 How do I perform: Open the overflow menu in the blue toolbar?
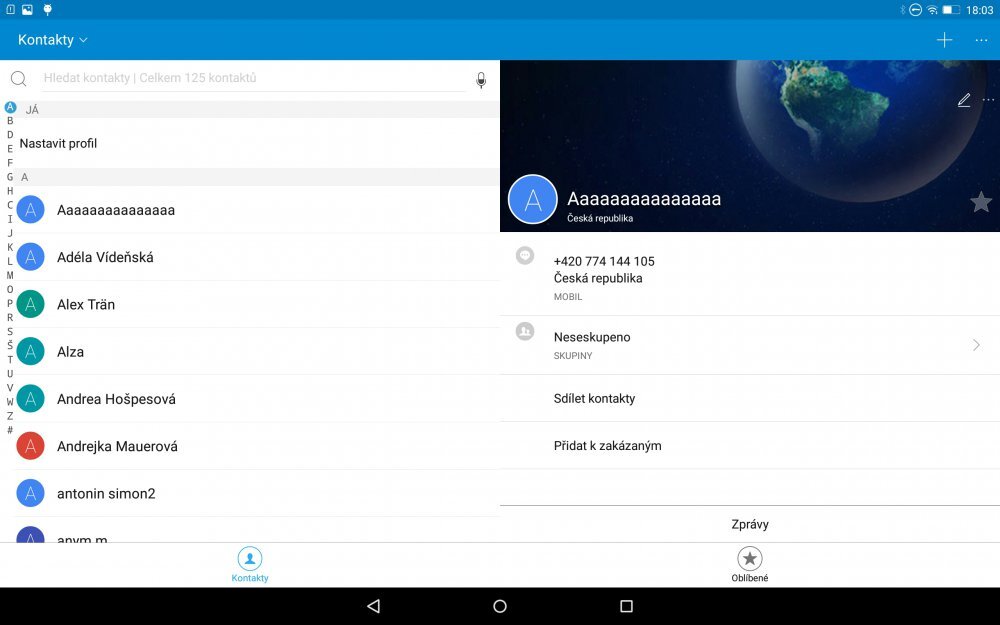pos(982,40)
